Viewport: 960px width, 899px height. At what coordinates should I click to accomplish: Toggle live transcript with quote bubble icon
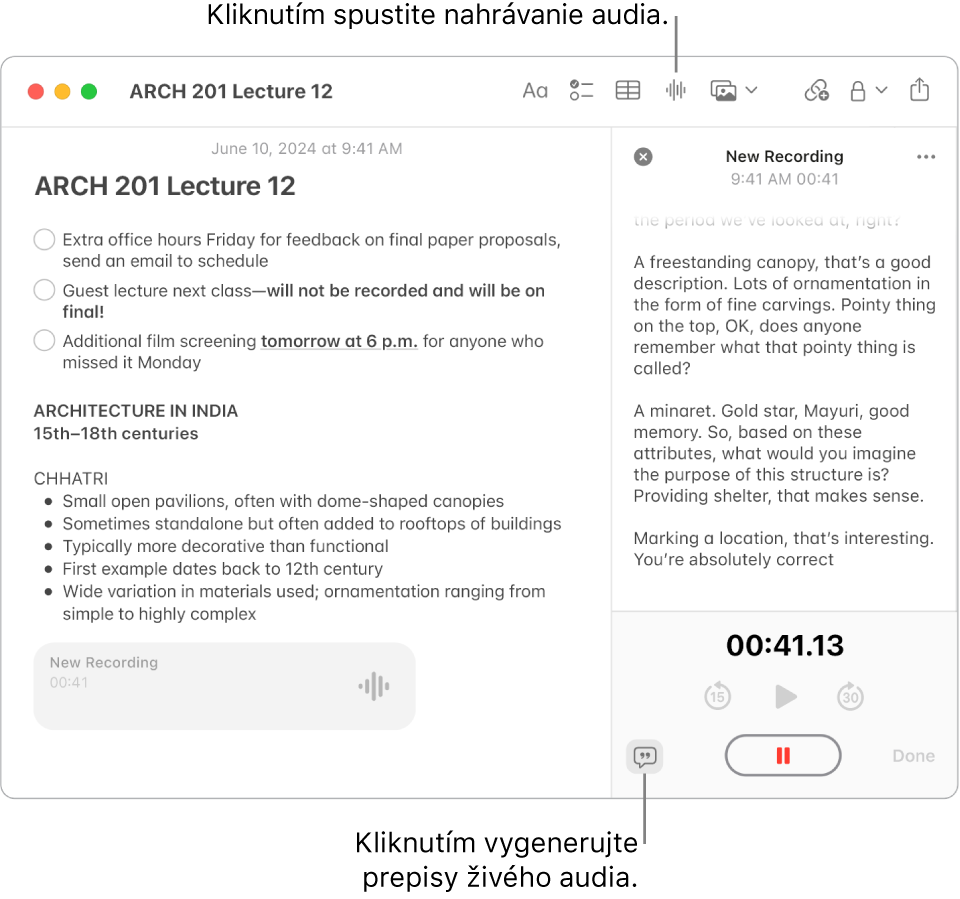point(645,756)
